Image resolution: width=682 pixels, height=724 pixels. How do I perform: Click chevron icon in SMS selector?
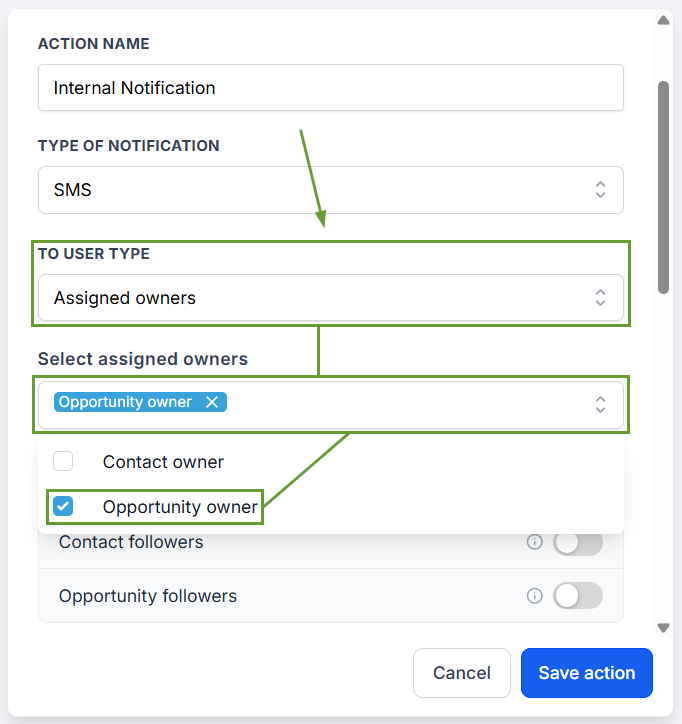click(600, 190)
